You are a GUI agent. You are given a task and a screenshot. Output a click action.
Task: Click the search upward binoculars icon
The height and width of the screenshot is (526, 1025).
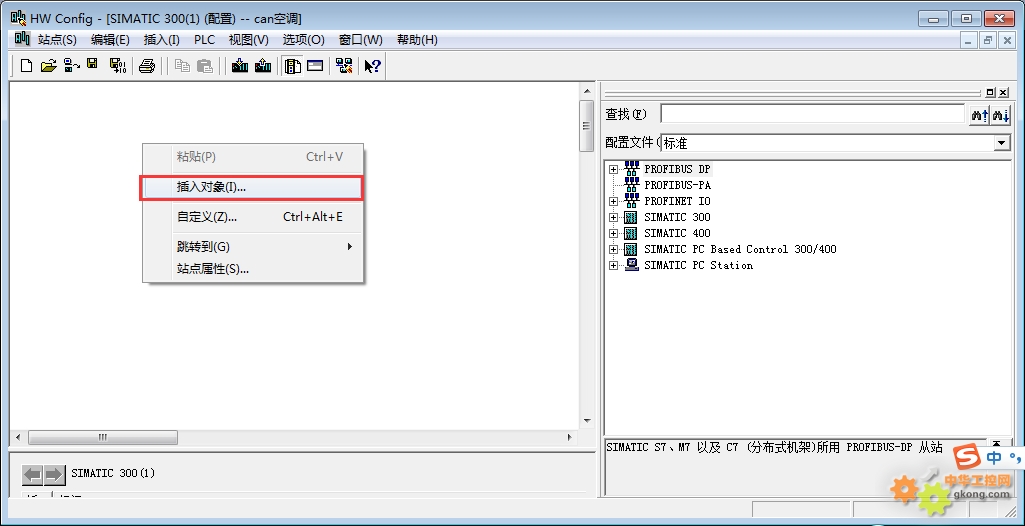[979, 116]
